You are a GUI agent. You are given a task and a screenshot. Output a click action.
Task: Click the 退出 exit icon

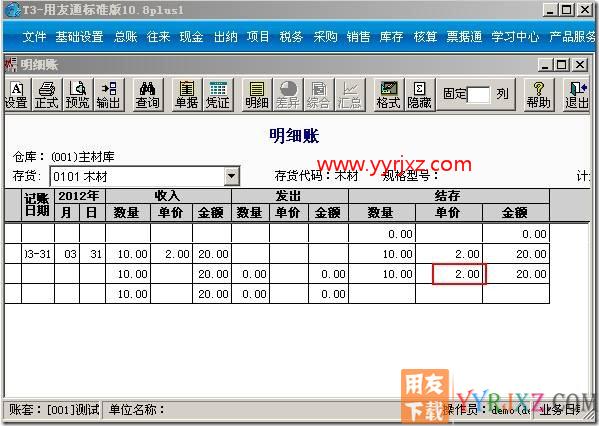point(577,95)
